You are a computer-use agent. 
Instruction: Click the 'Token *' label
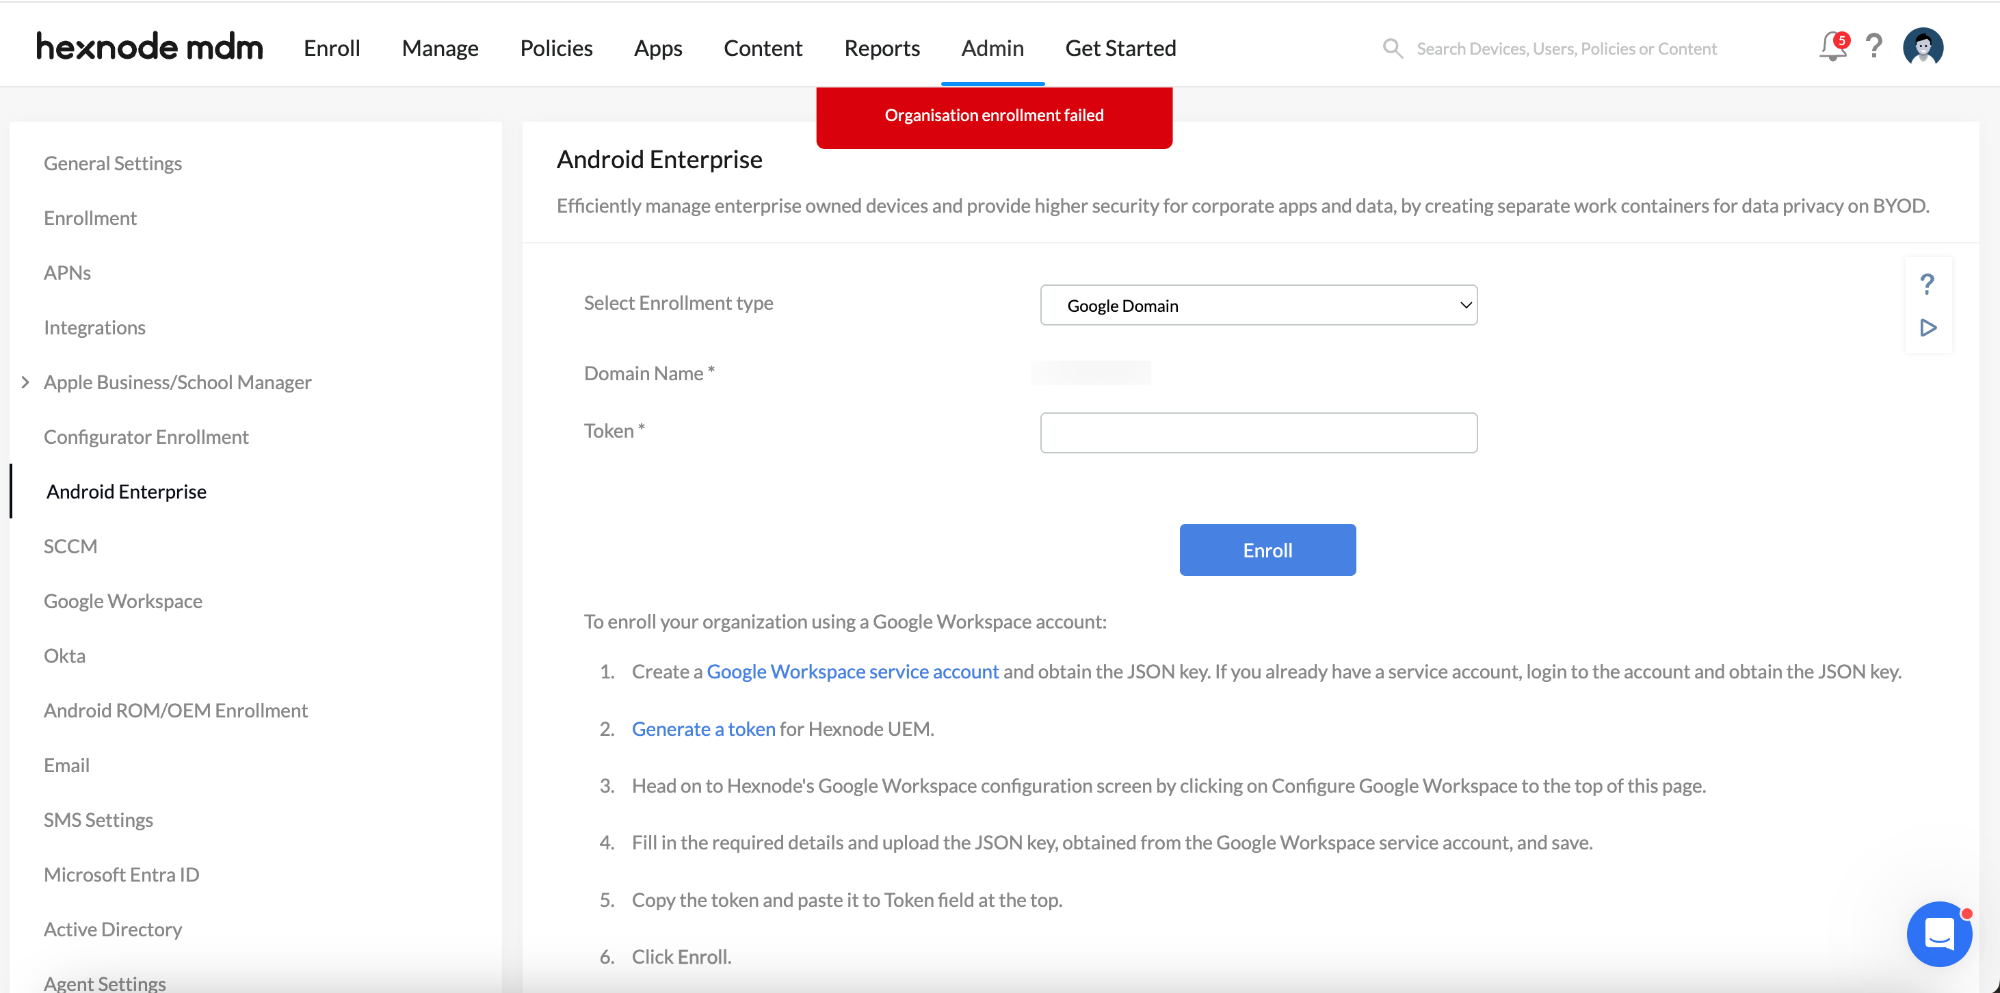pyautogui.click(x=615, y=431)
